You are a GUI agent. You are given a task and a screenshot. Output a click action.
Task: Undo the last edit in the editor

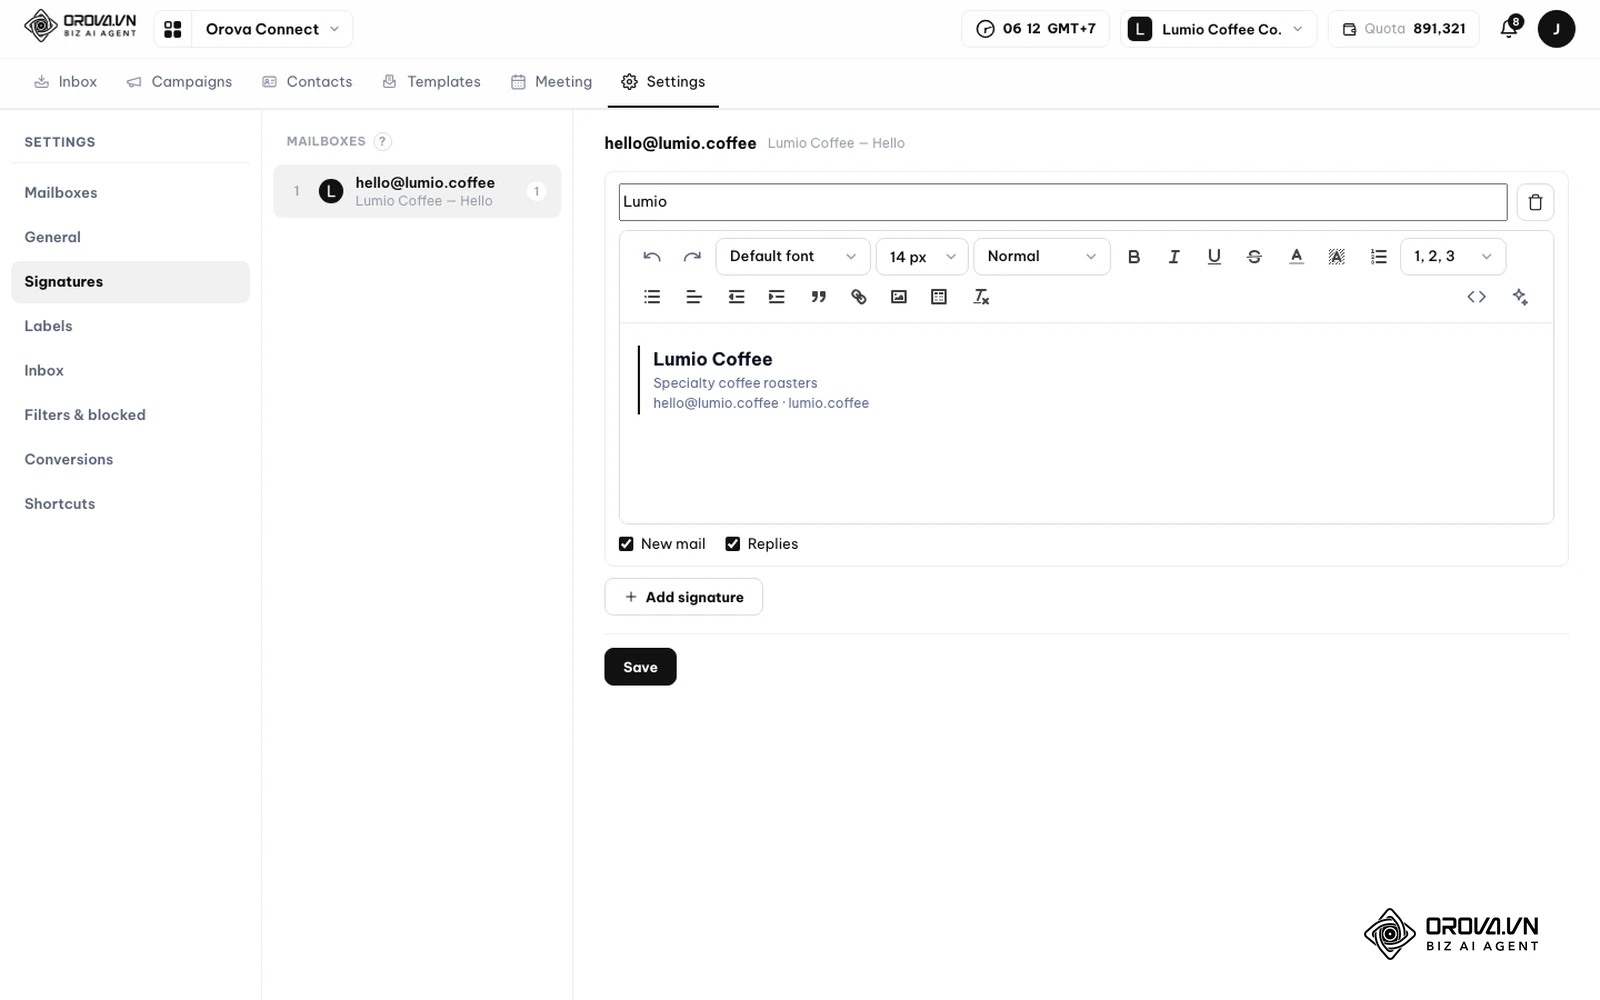pyautogui.click(x=652, y=257)
